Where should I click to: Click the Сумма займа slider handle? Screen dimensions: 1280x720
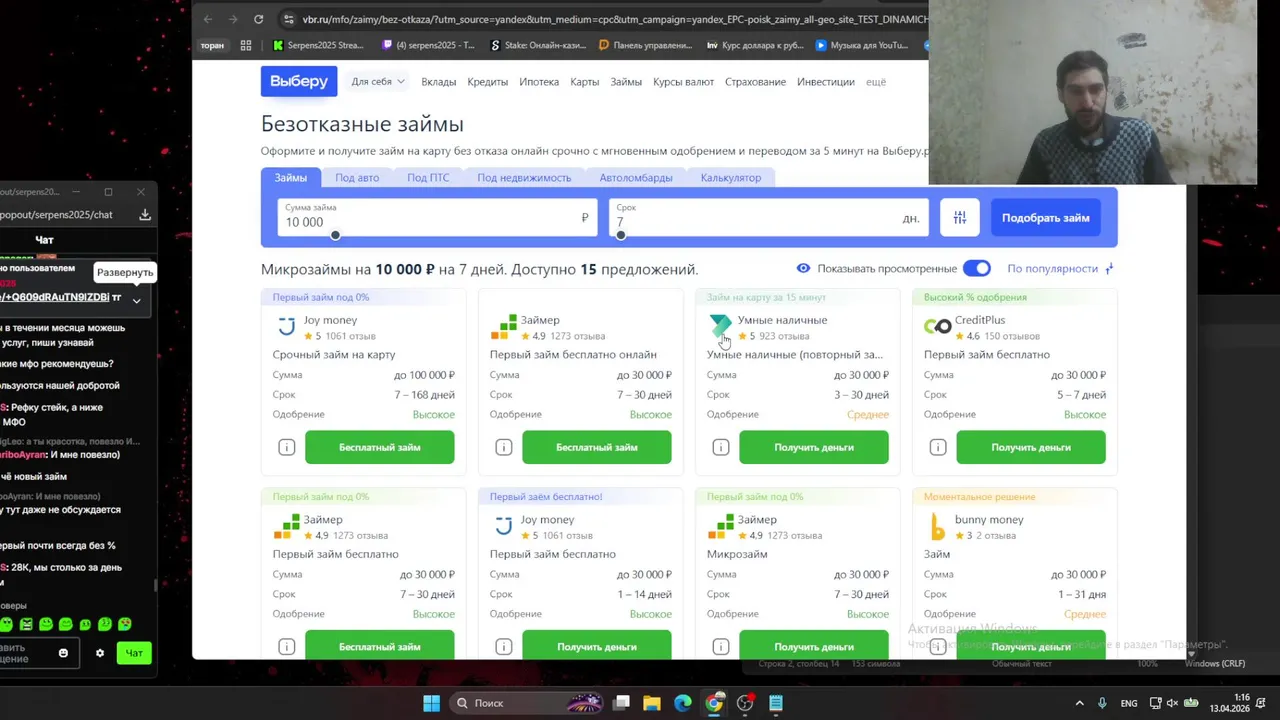tap(335, 235)
